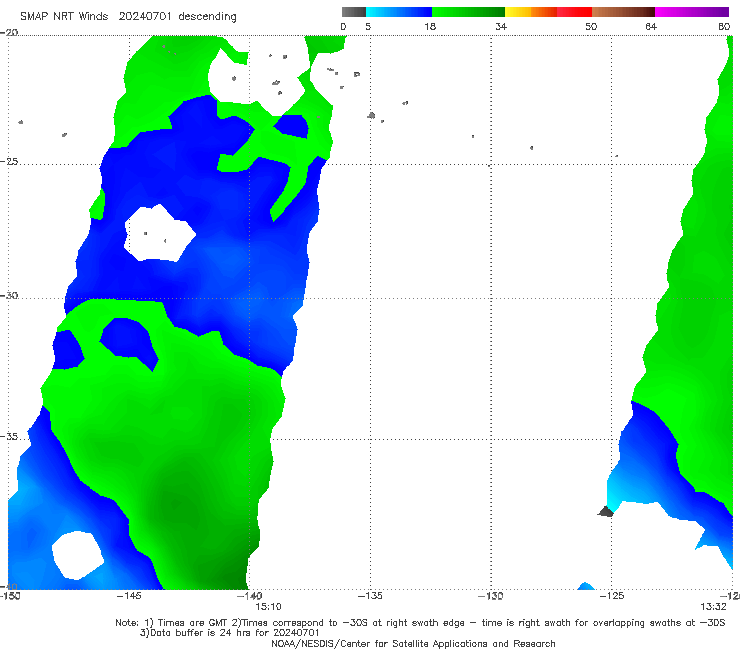The width and height of the screenshot is (740, 650).
Task: Click the color bar label '50'
Action: pos(591,26)
